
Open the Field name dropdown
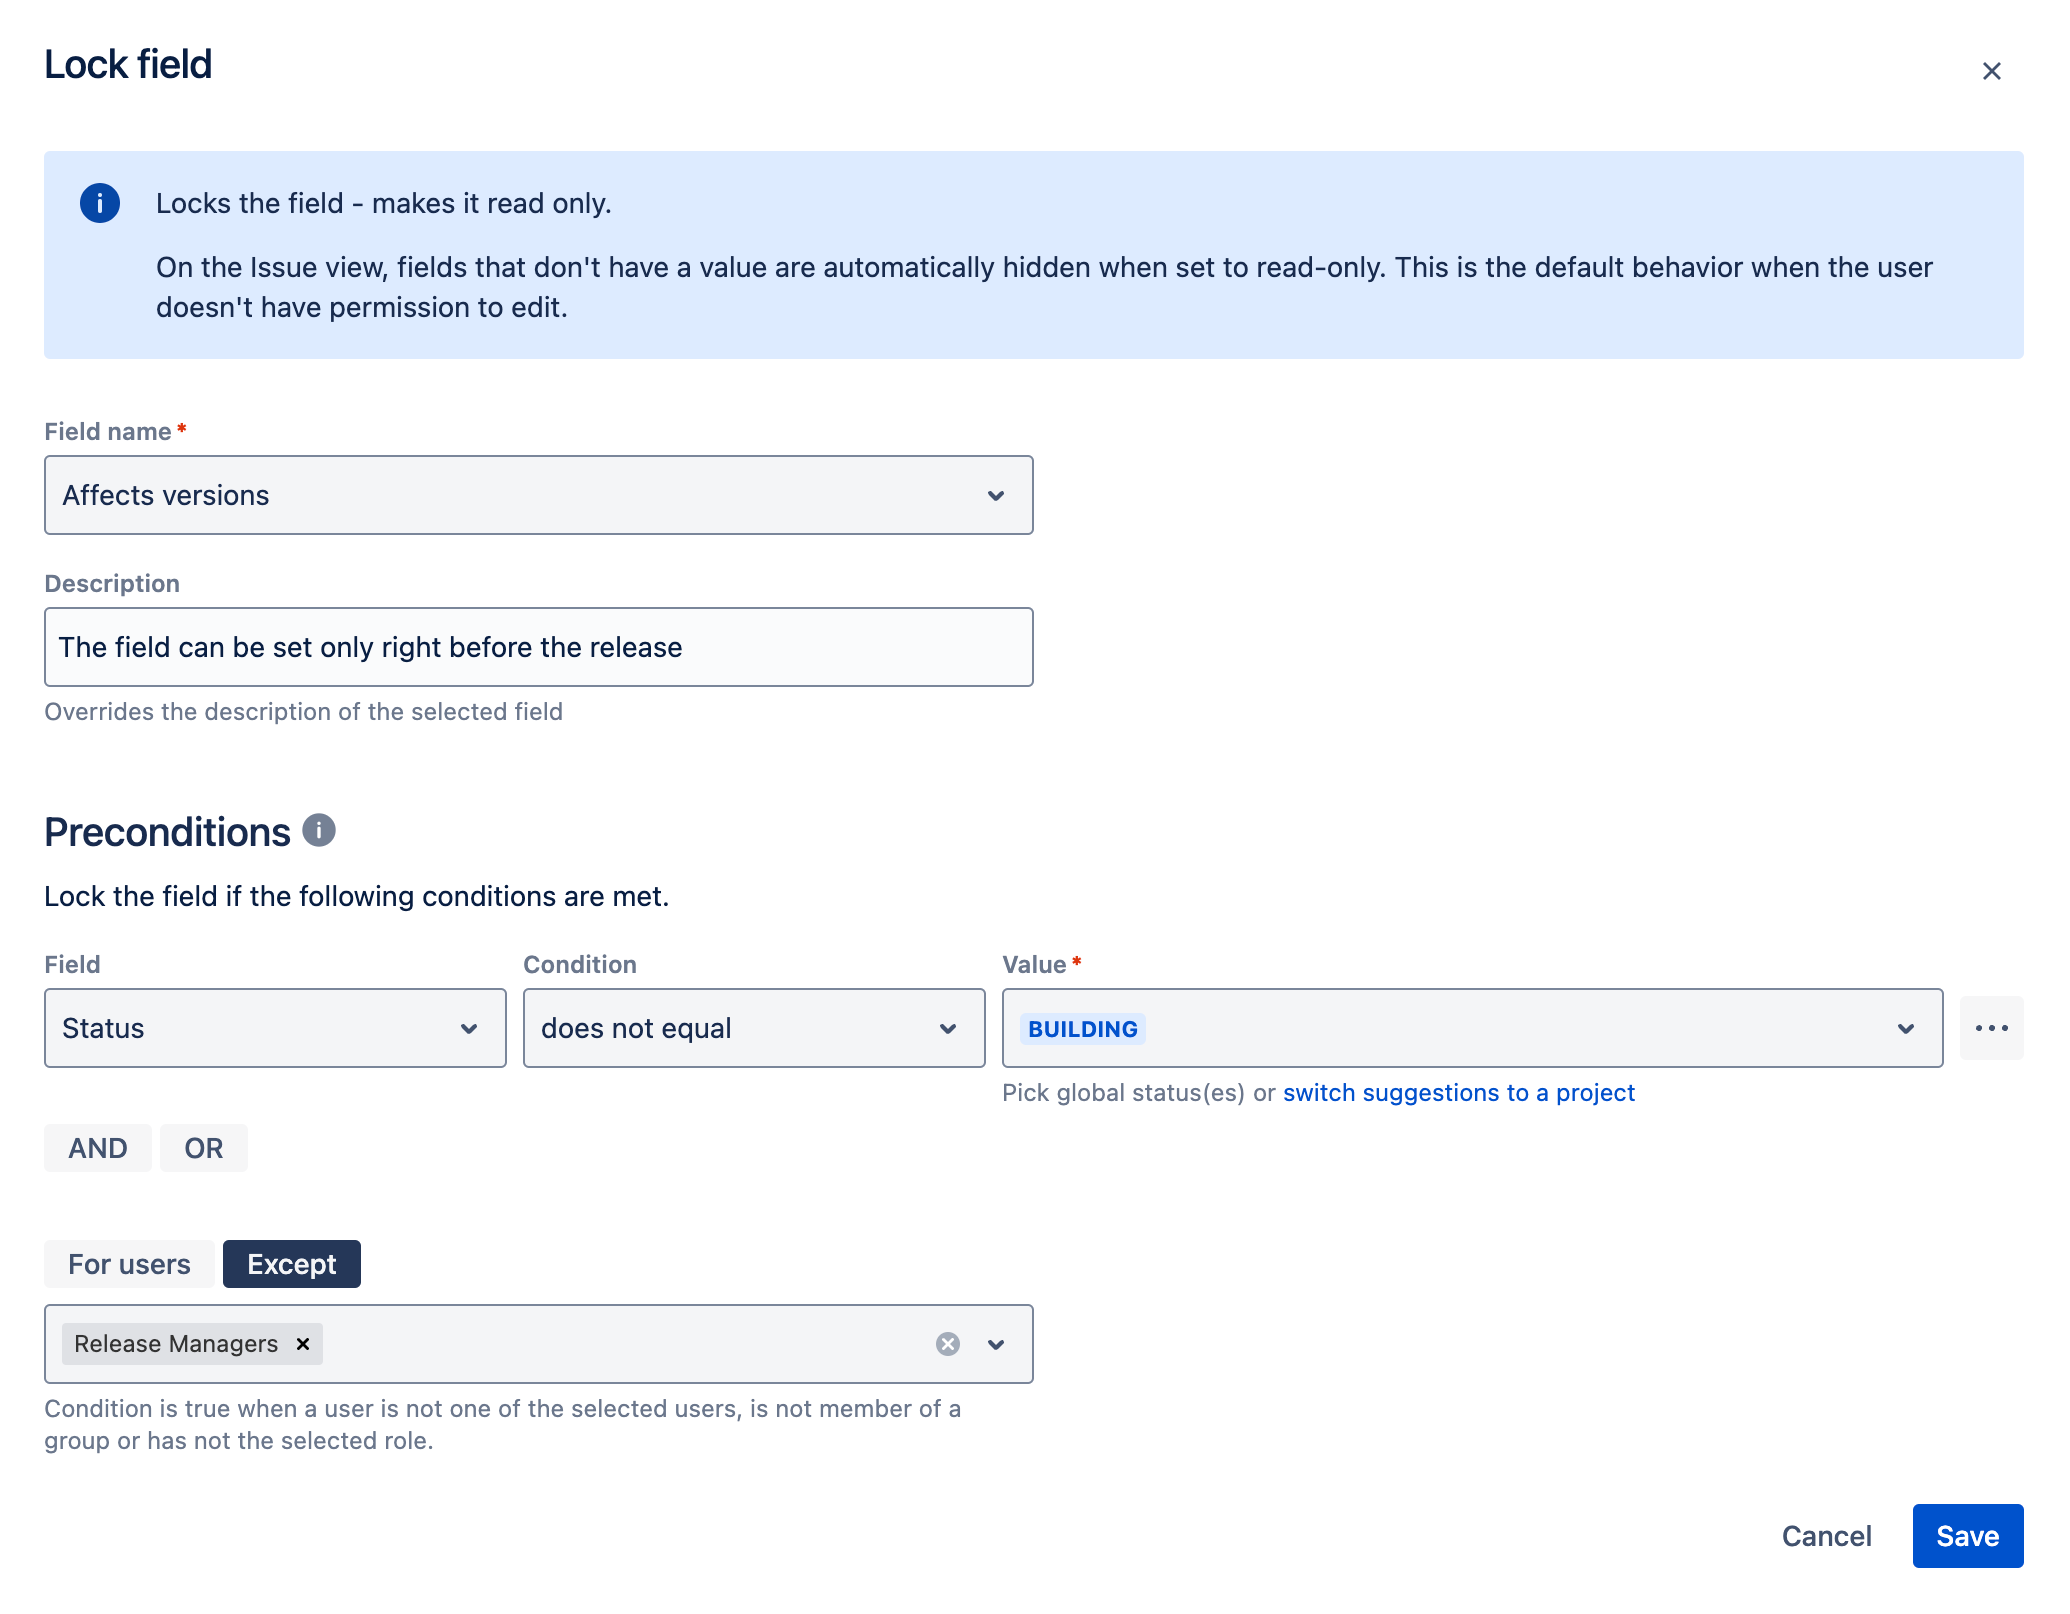point(538,495)
